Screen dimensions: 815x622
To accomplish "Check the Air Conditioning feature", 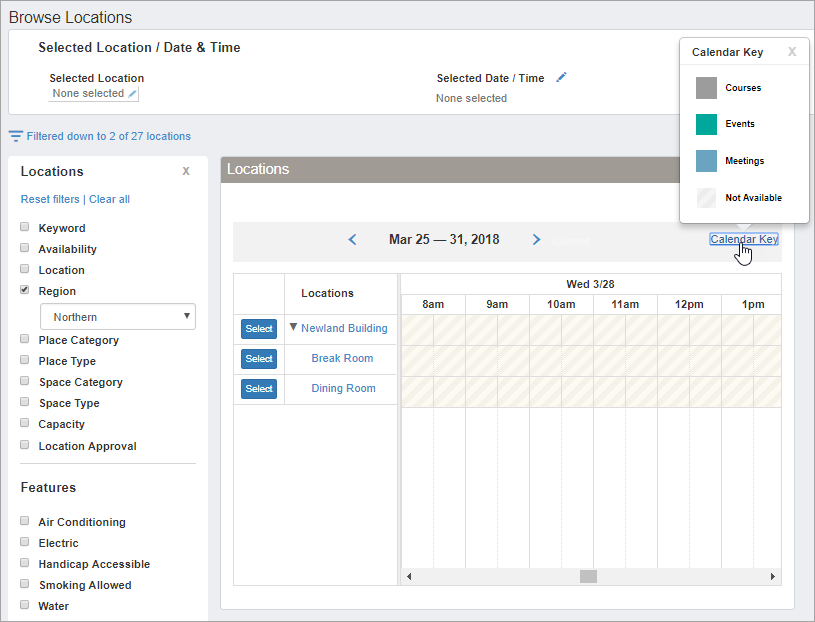I will 25,521.
